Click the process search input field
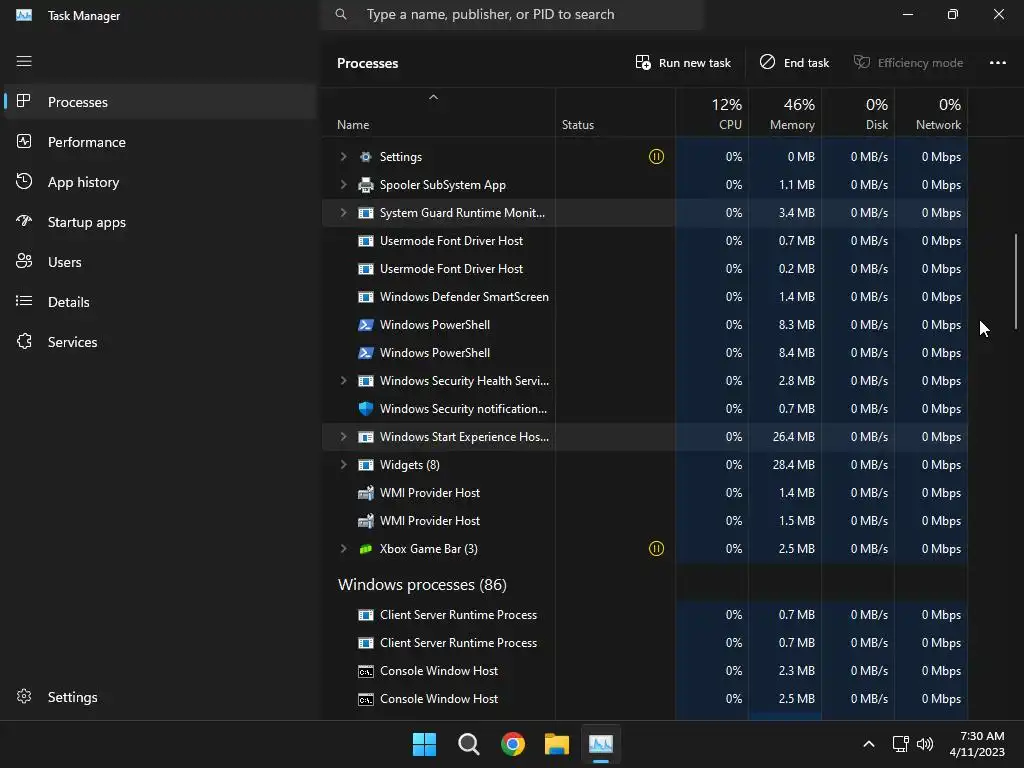 pyautogui.click(x=513, y=14)
